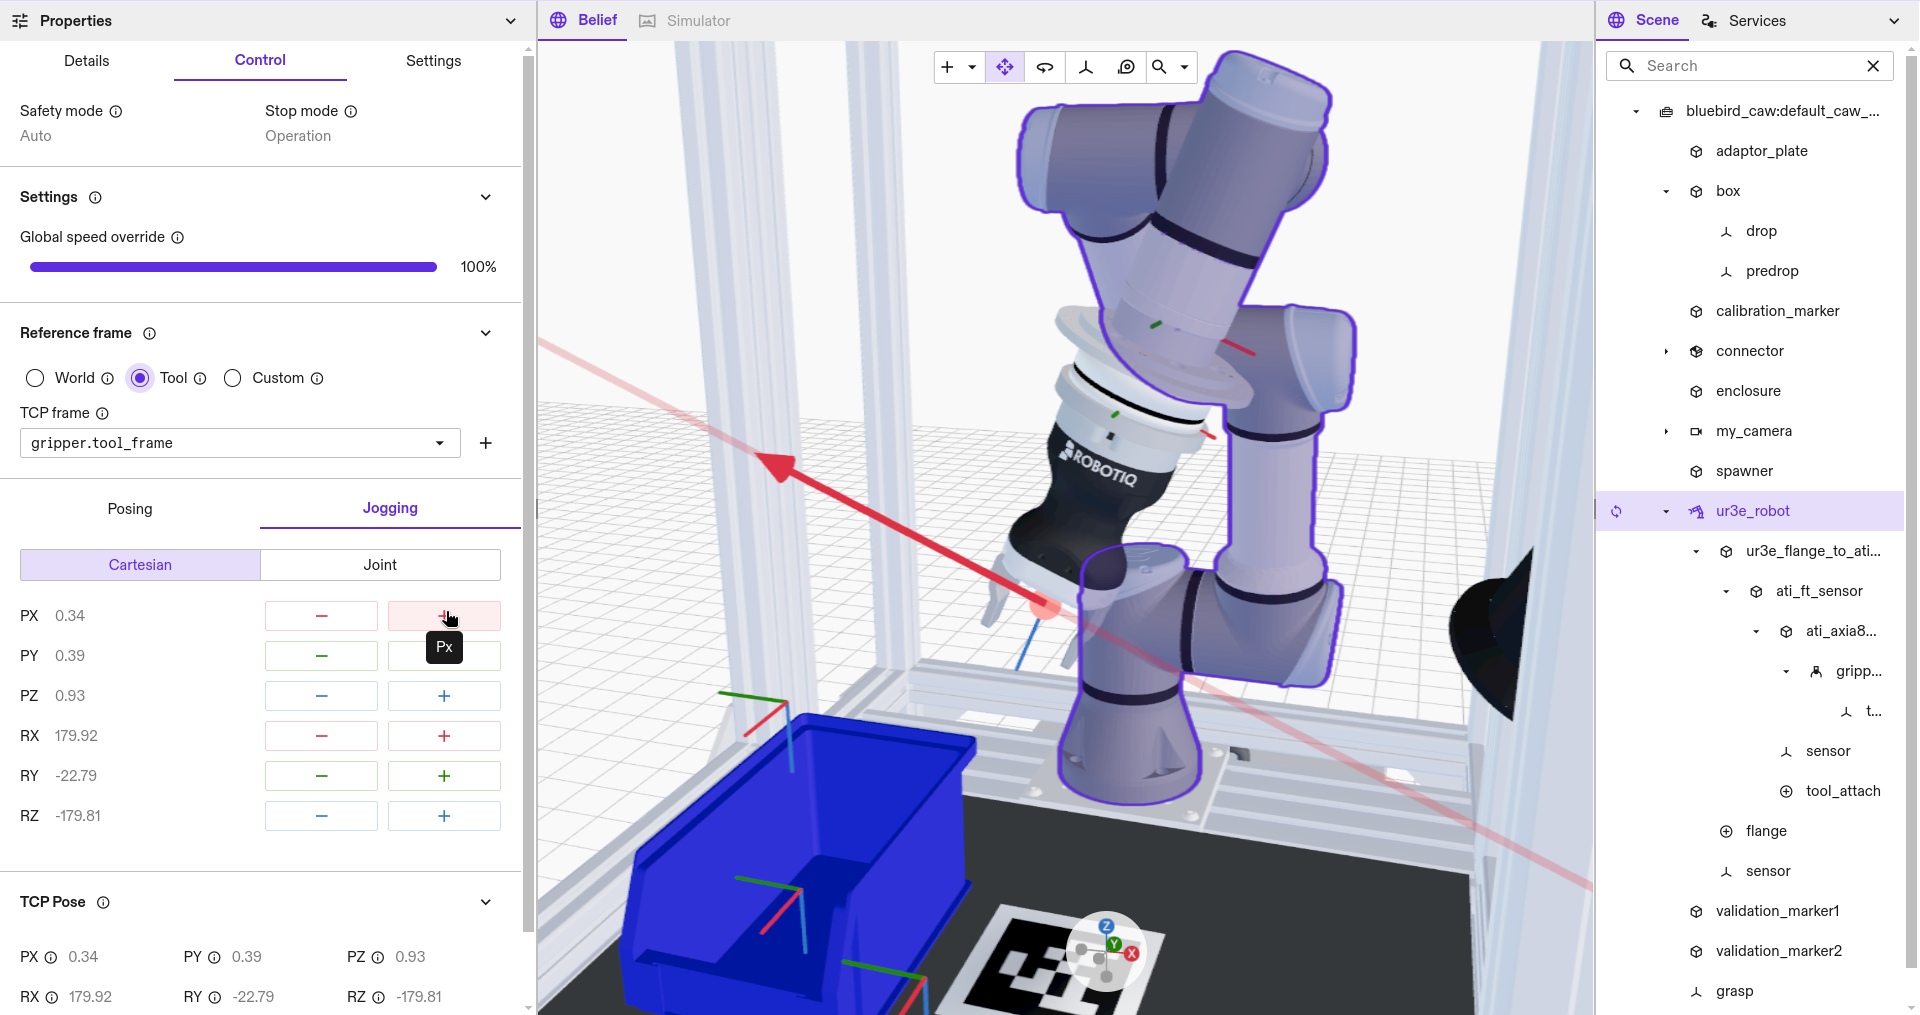Expand the connector node in the scene tree
The height and width of the screenshot is (1015, 1920).
click(1666, 351)
